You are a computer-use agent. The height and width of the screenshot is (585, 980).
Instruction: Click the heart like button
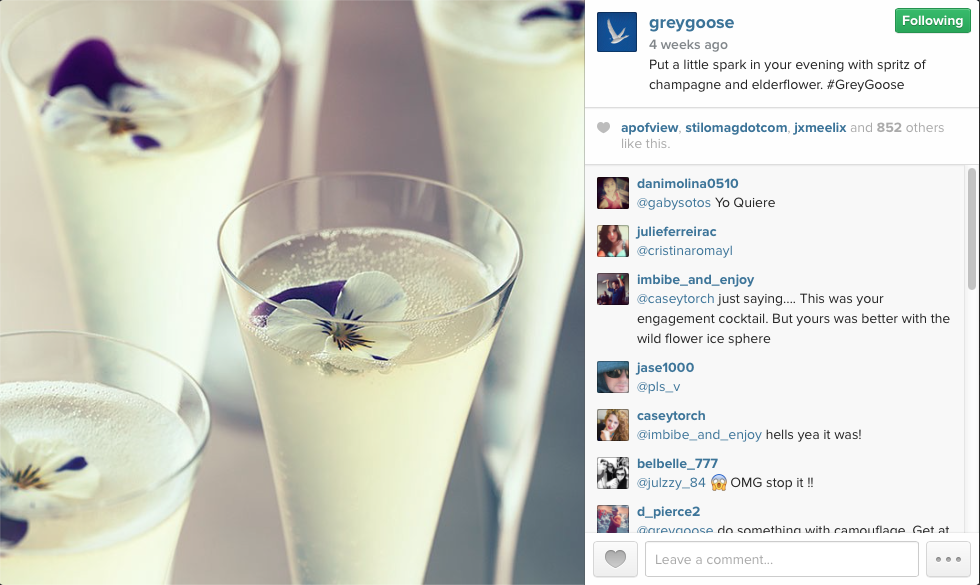coord(615,559)
